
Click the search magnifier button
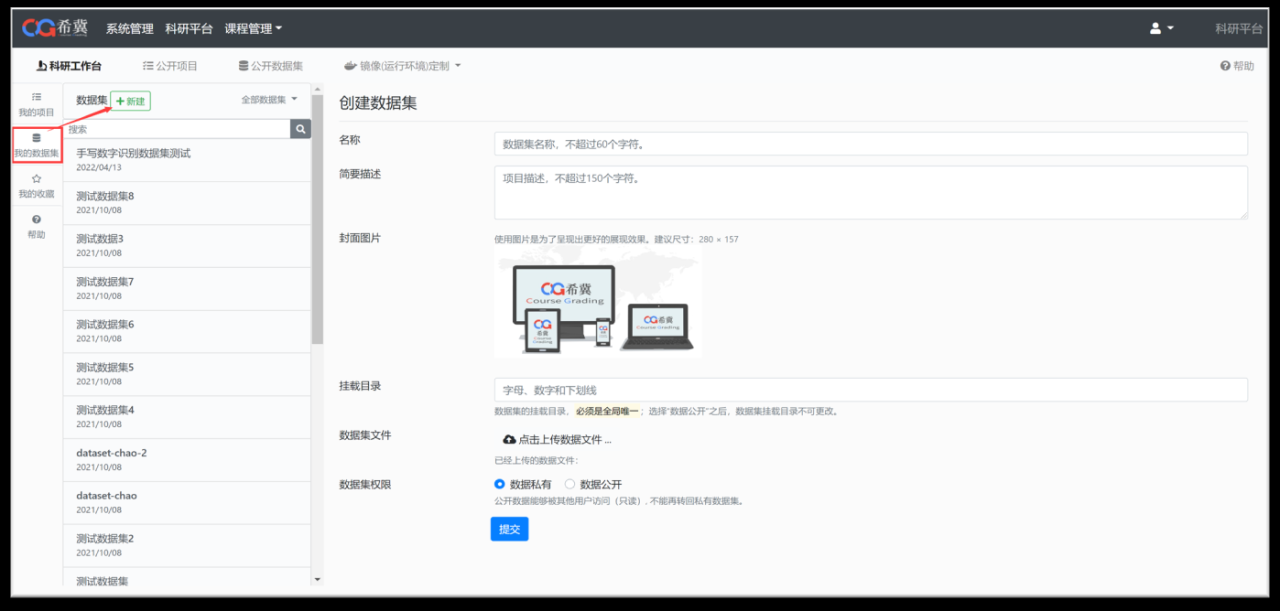300,129
